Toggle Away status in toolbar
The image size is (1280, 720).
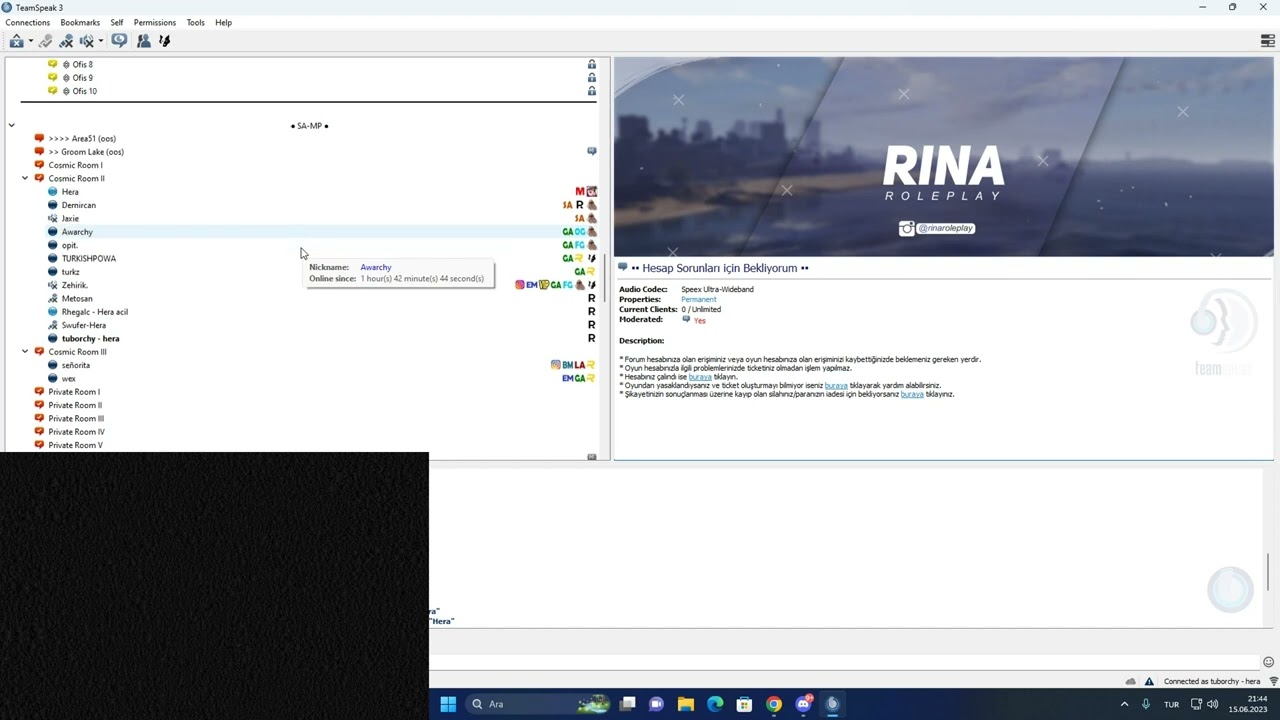(x=45, y=41)
